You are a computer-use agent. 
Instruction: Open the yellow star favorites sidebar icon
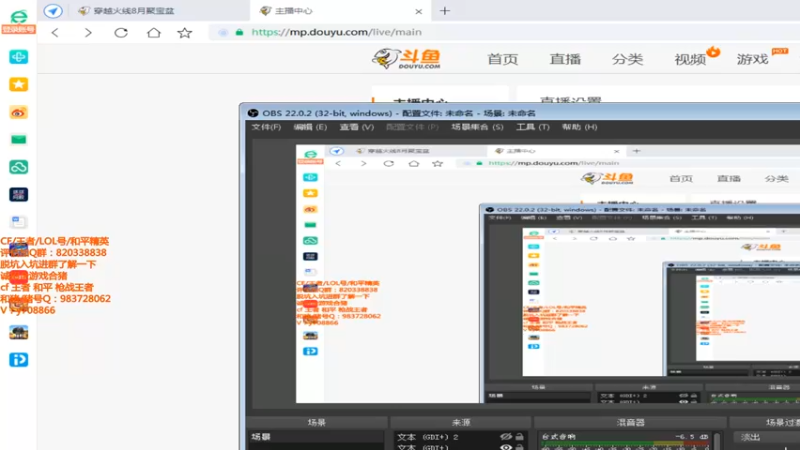click(18, 84)
